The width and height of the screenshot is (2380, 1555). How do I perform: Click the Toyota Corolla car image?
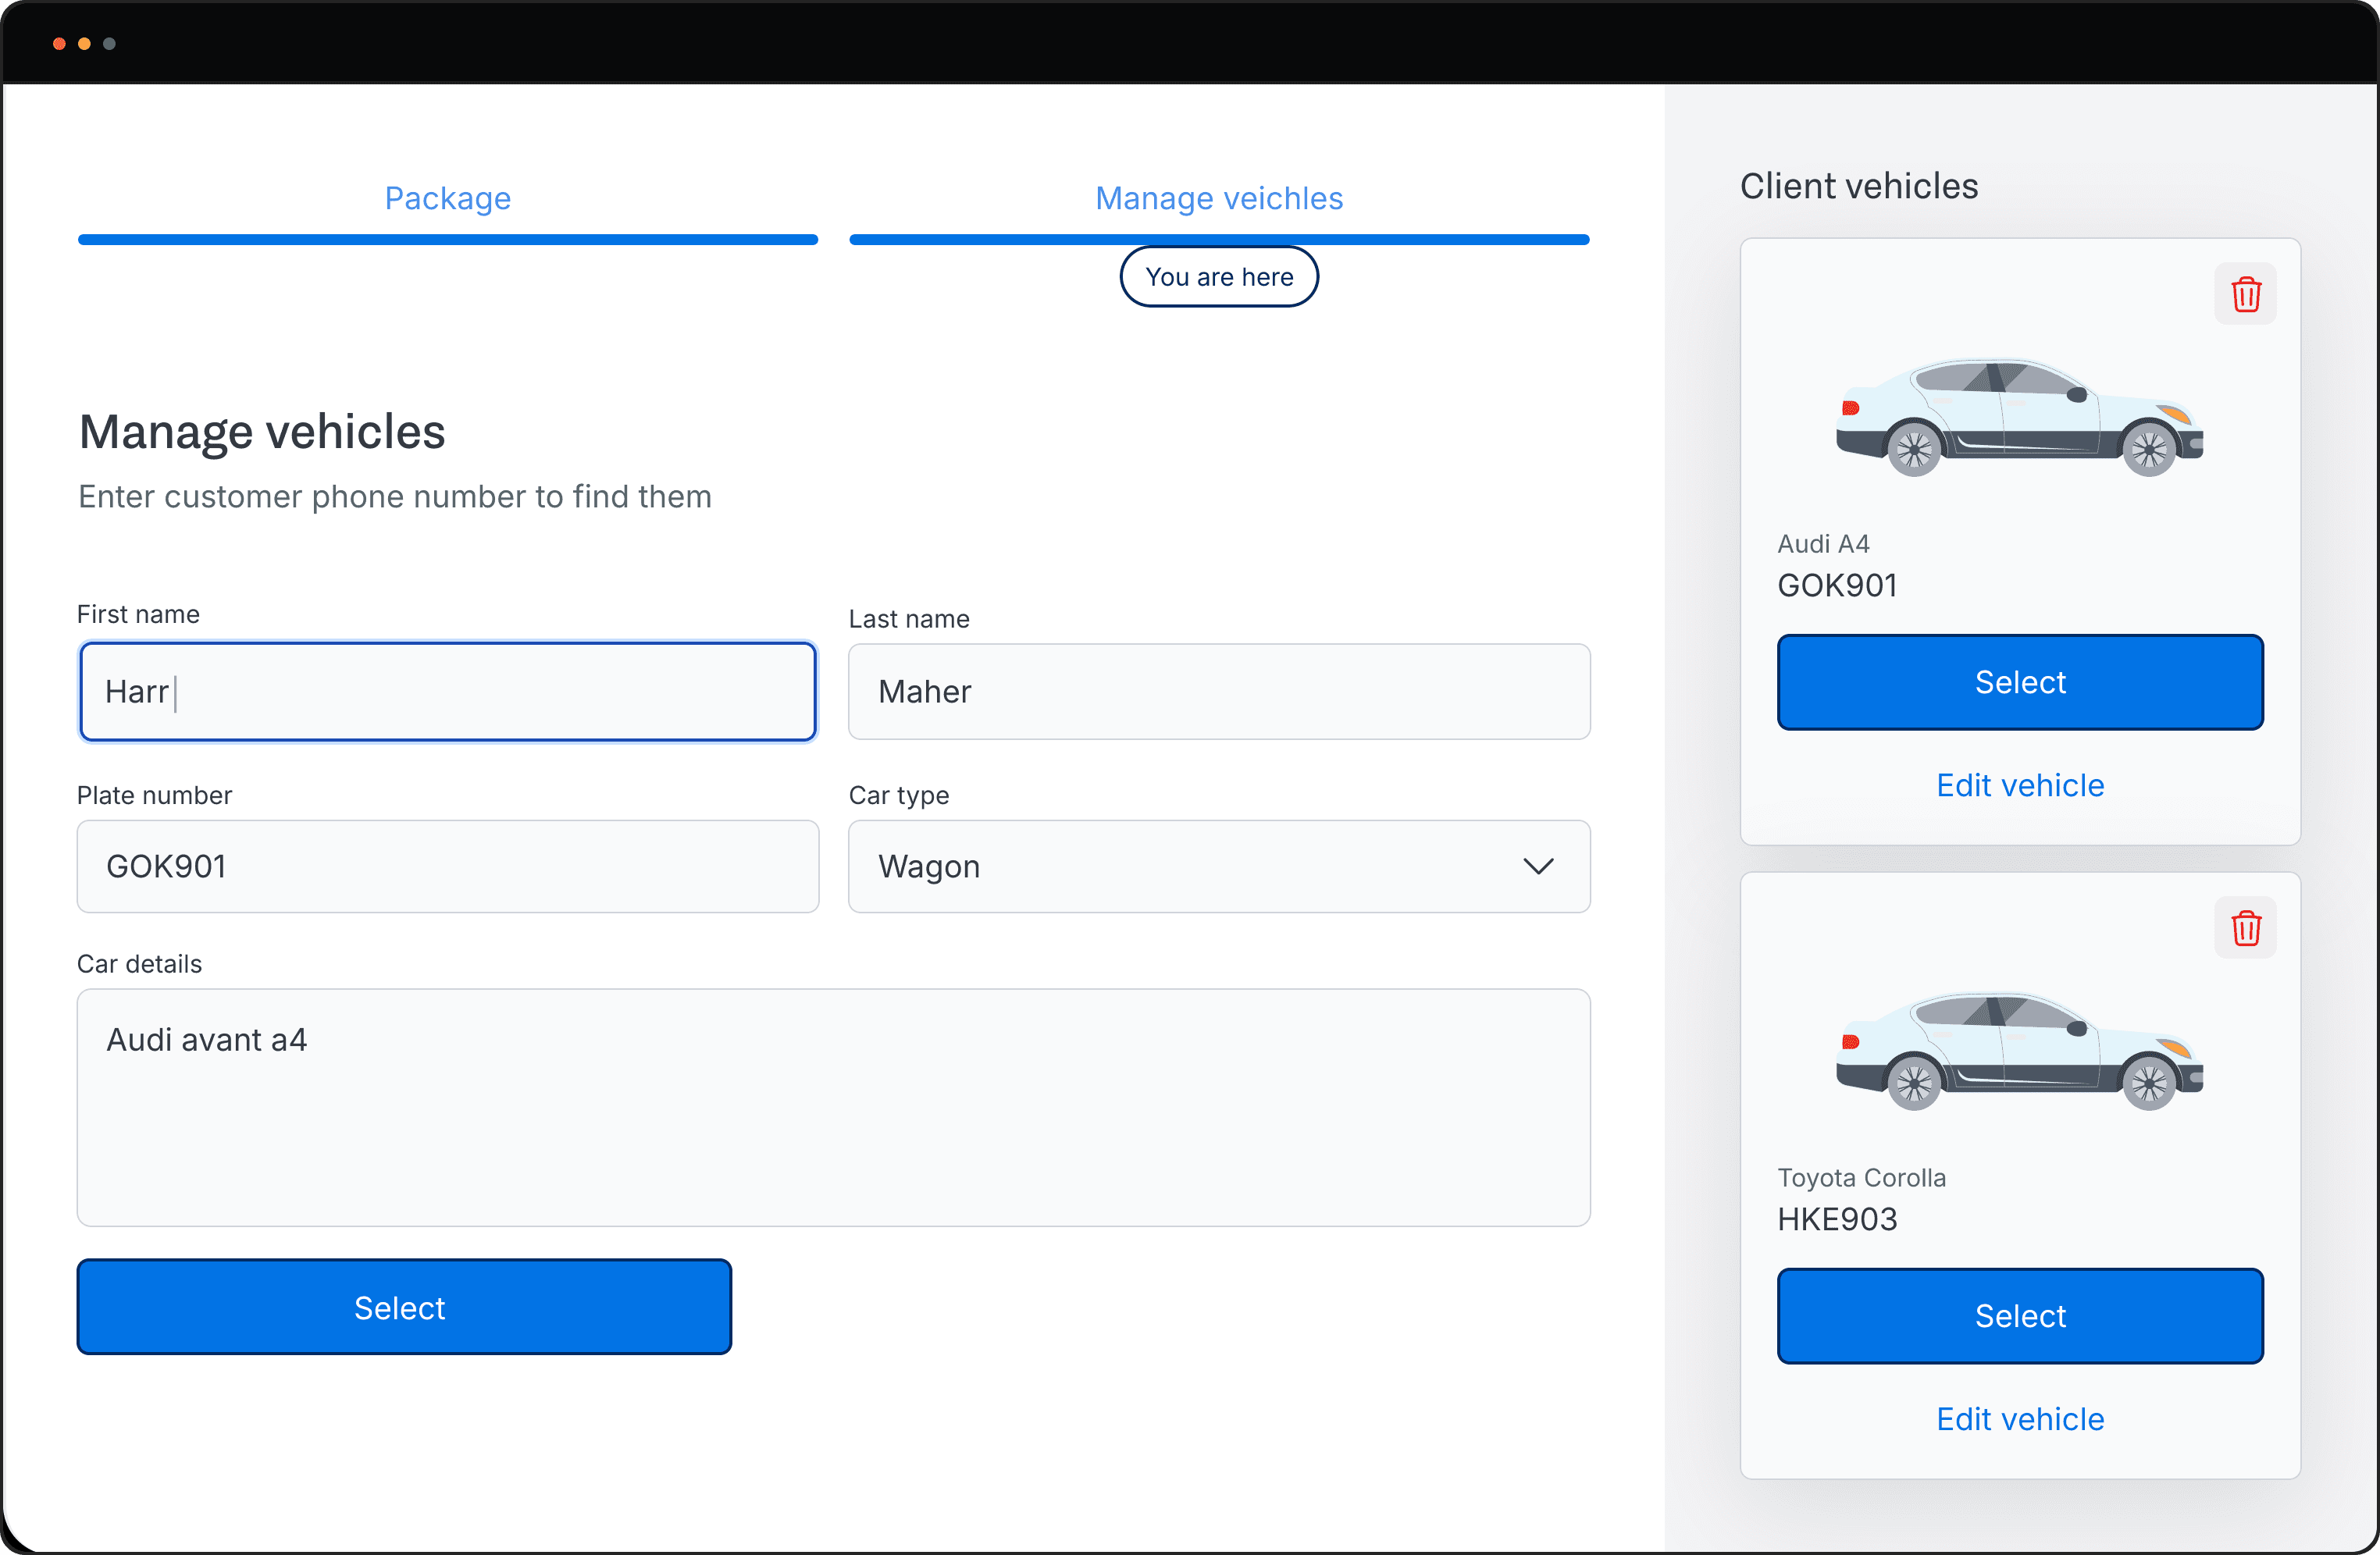[2019, 1051]
